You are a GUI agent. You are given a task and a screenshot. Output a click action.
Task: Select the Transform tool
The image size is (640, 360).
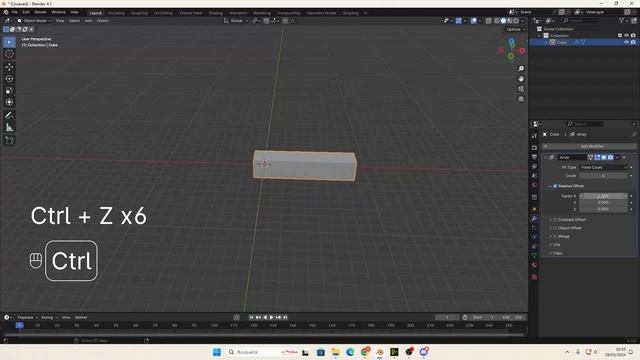(9, 102)
